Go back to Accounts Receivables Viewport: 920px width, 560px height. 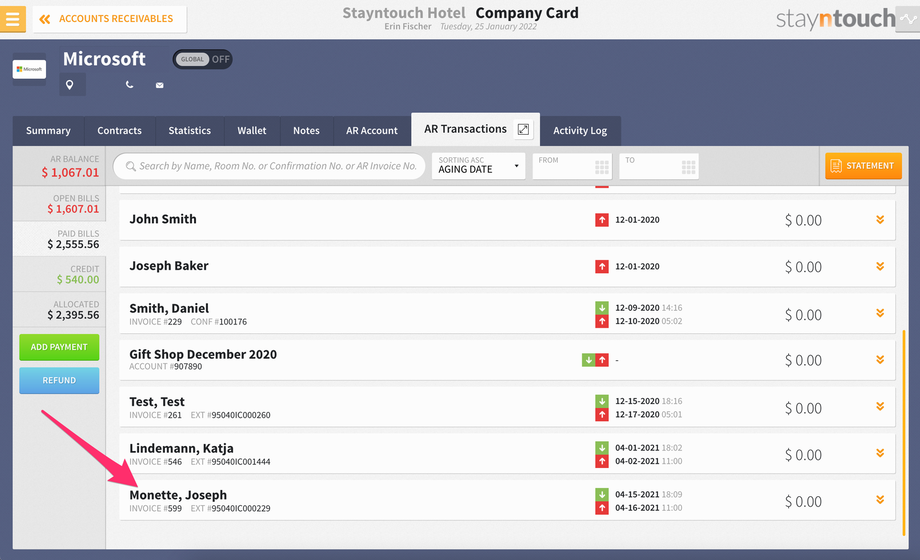pyautogui.click(x=109, y=19)
